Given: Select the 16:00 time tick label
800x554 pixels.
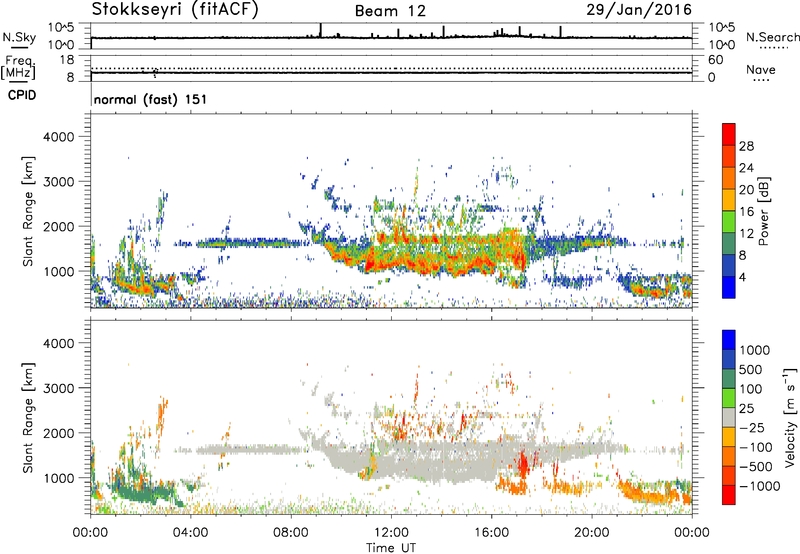Looking at the screenshot, I should [491, 533].
